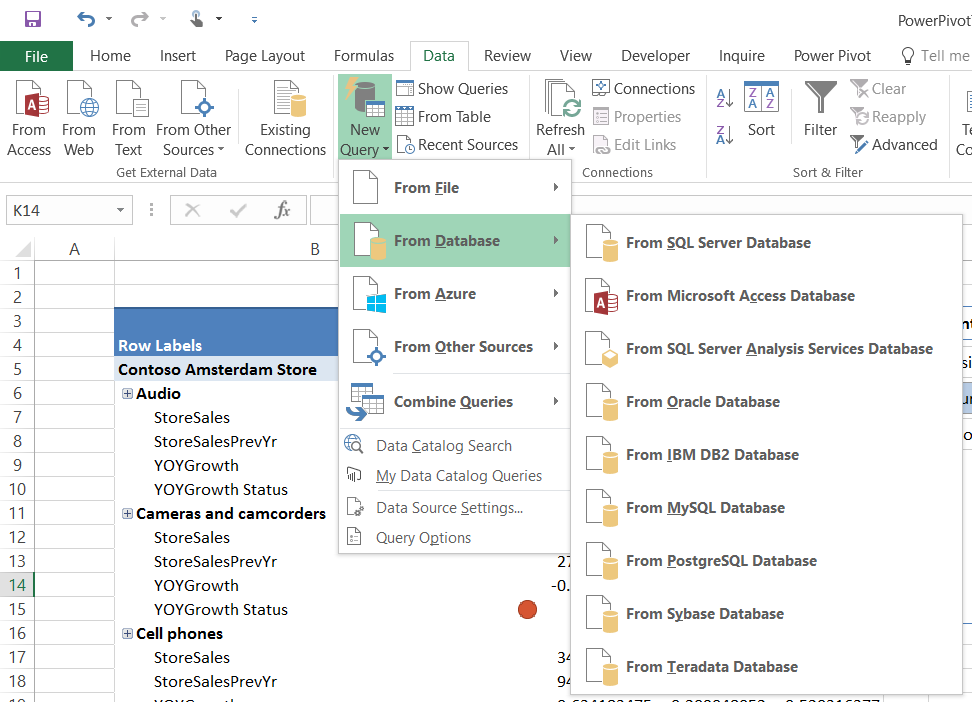
Task: Show the Queries pane
Action: [x=457, y=88]
